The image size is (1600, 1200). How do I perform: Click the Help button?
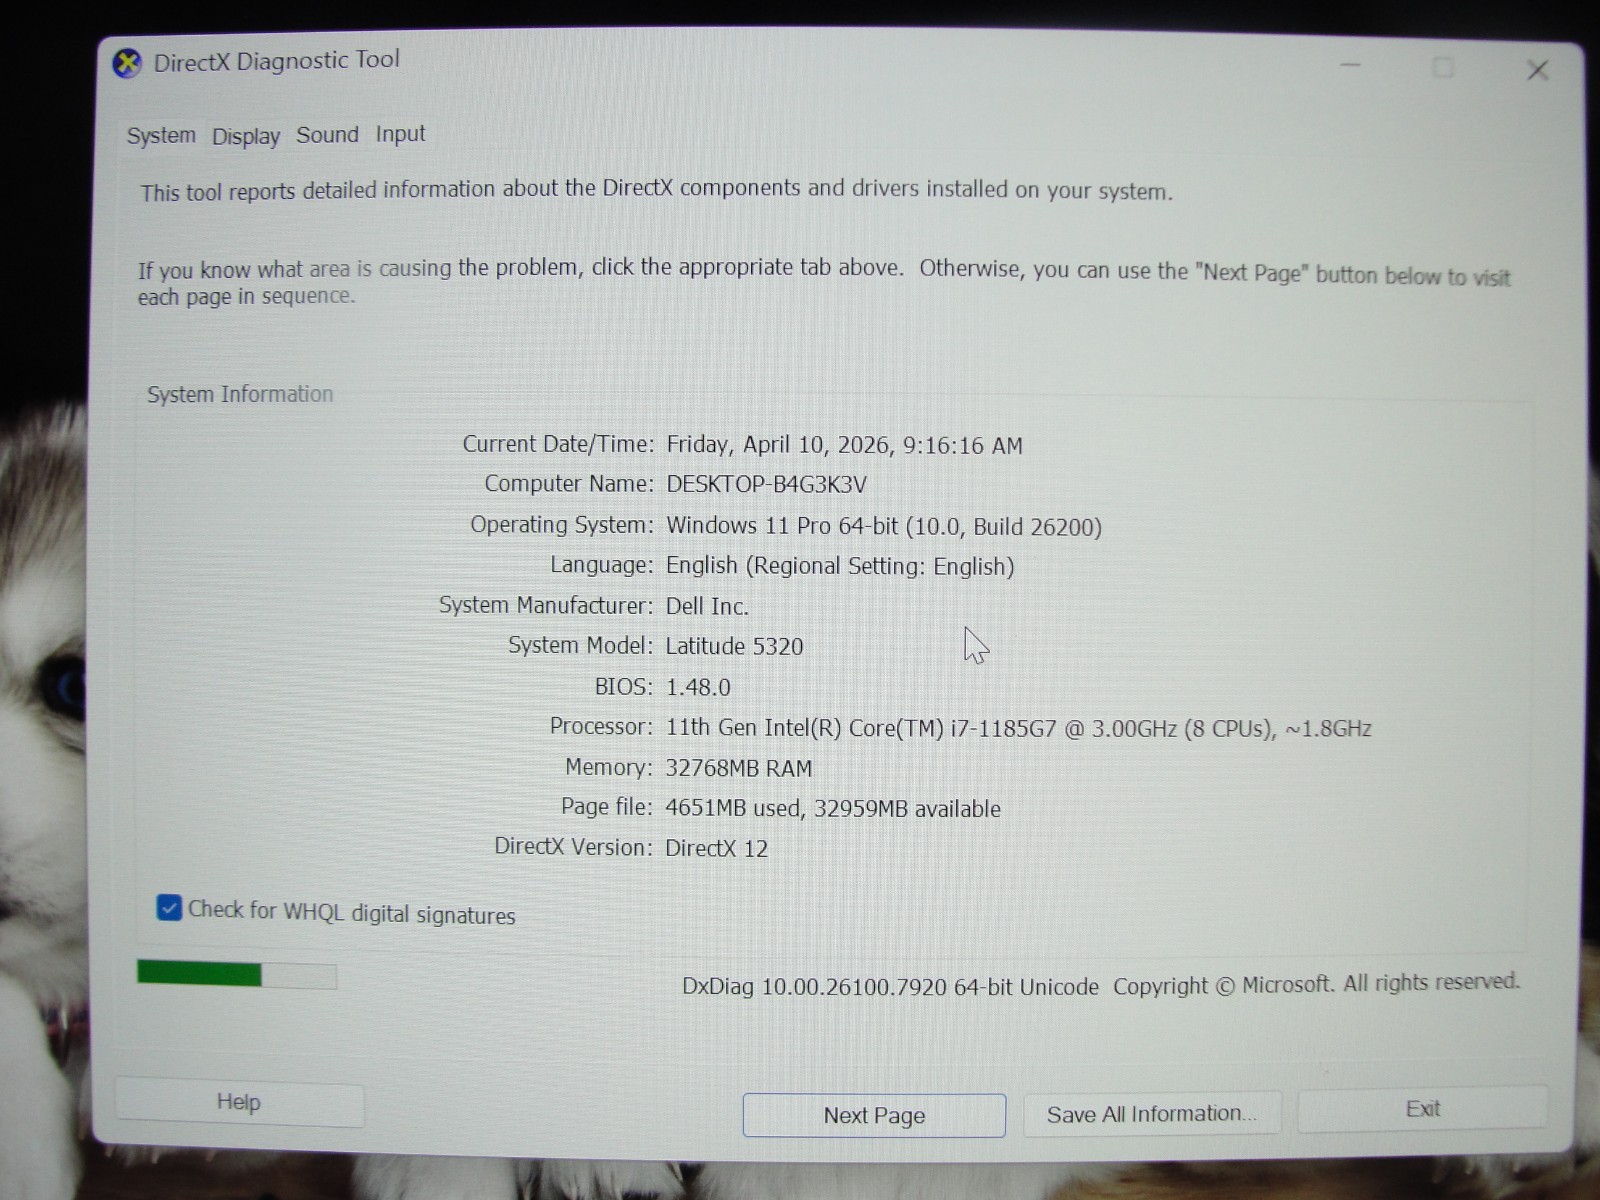pyautogui.click(x=239, y=1103)
